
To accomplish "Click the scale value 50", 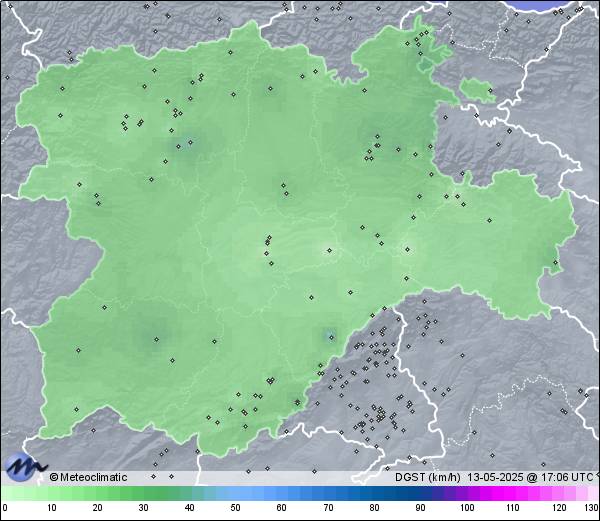I will coord(235,508).
